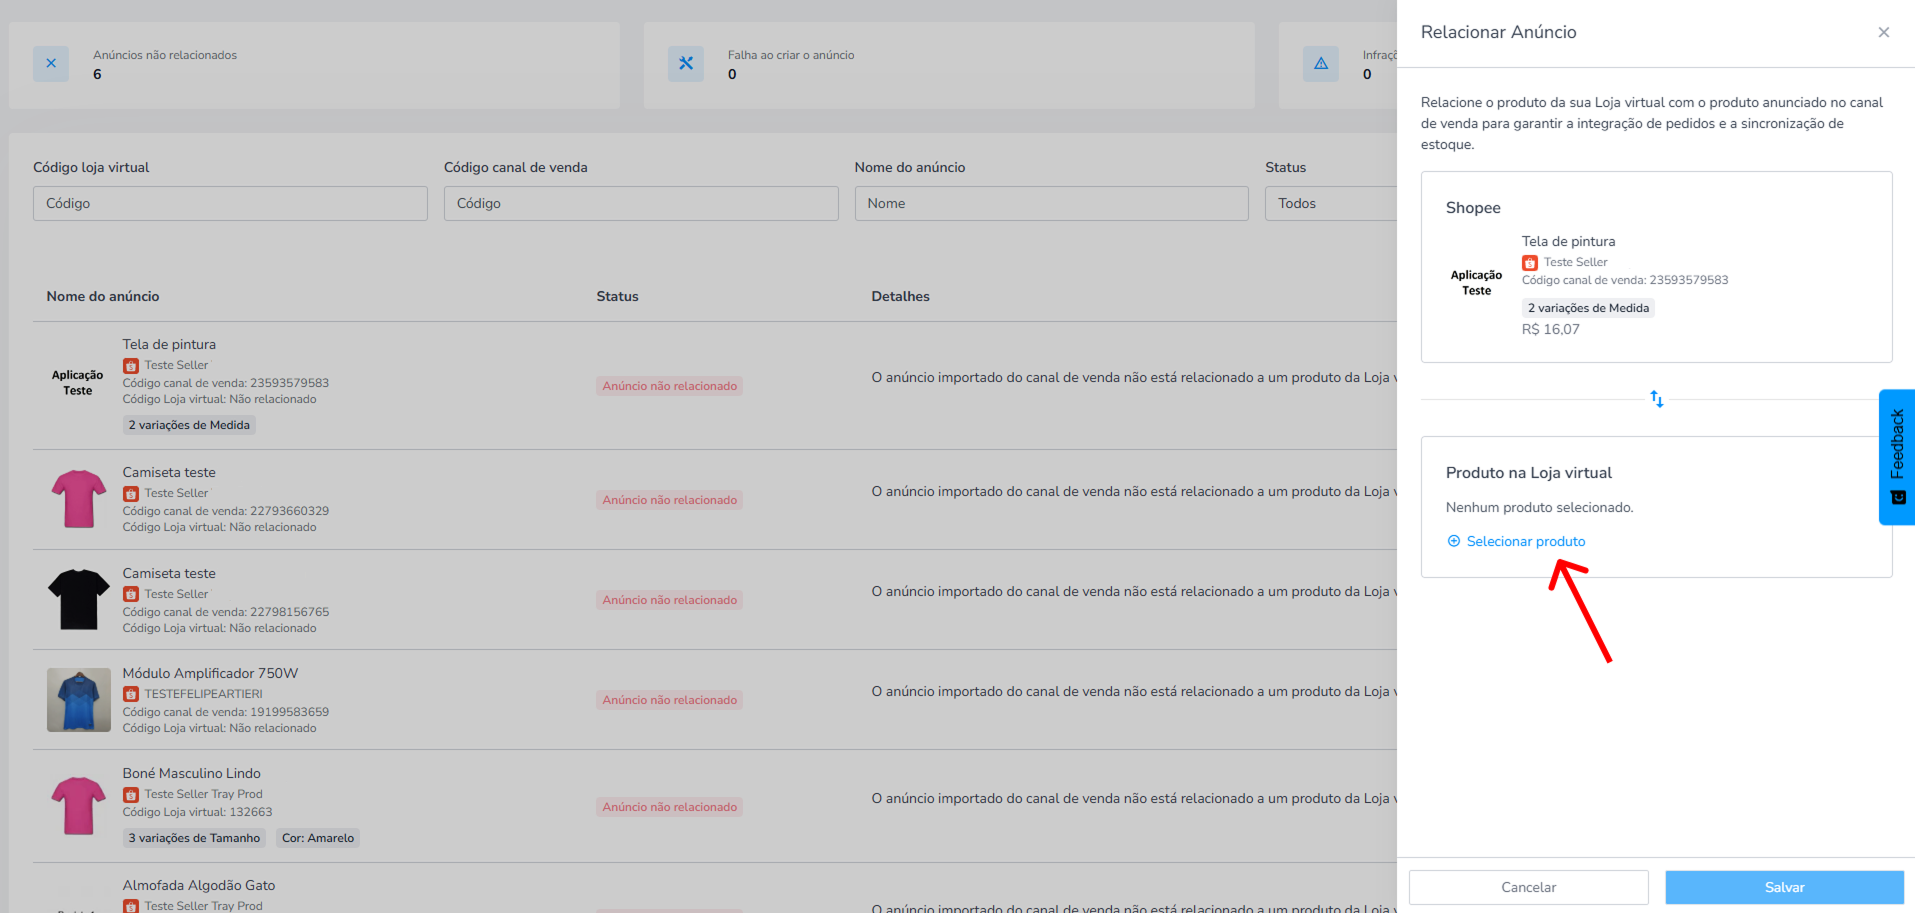Screen dimensions: 1915x913
Task: Focus the Nome do anúncio input field
Action: click(x=1051, y=203)
